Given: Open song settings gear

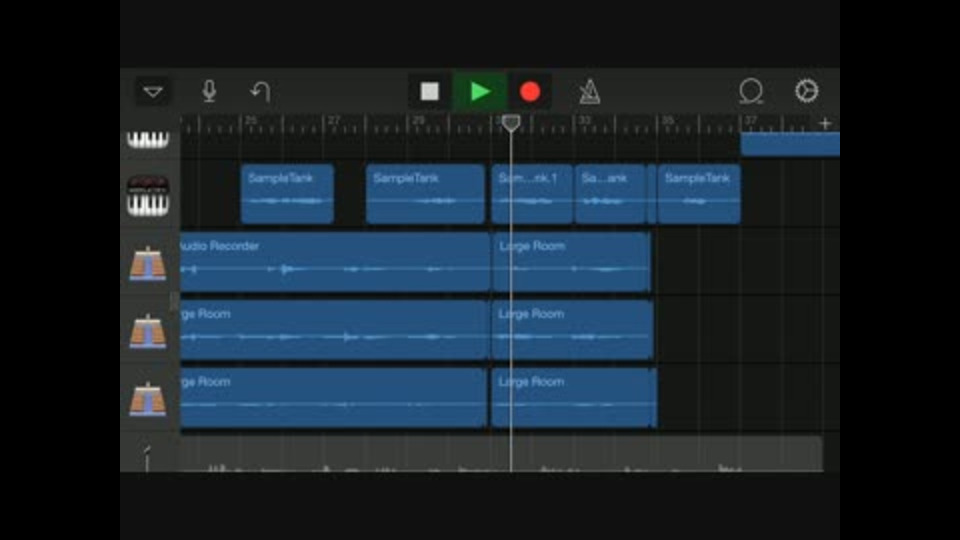Looking at the screenshot, I should click(806, 91).
